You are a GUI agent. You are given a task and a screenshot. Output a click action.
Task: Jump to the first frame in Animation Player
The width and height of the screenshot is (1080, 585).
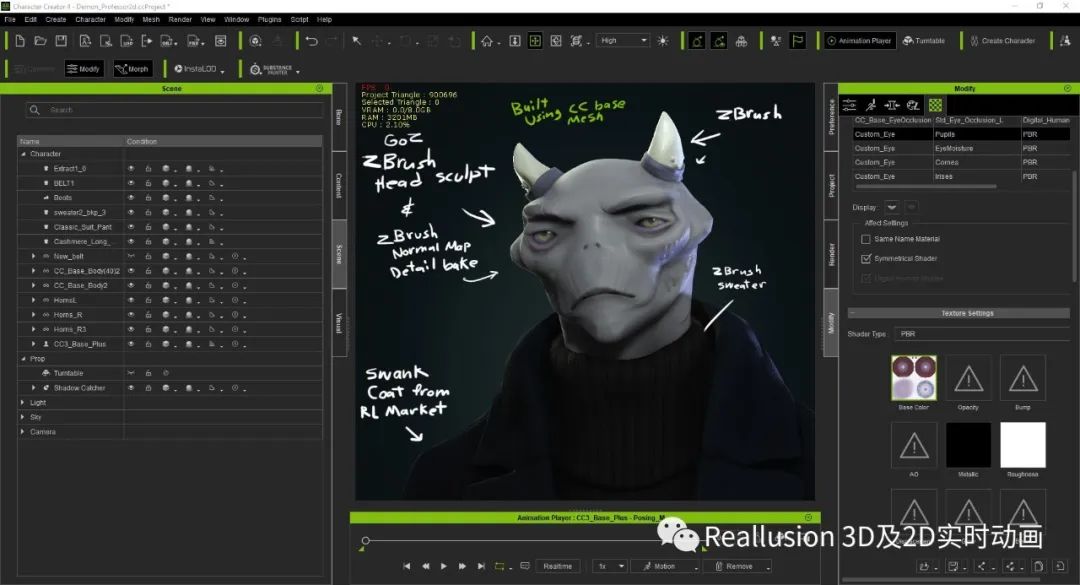[x=406, y=566]
